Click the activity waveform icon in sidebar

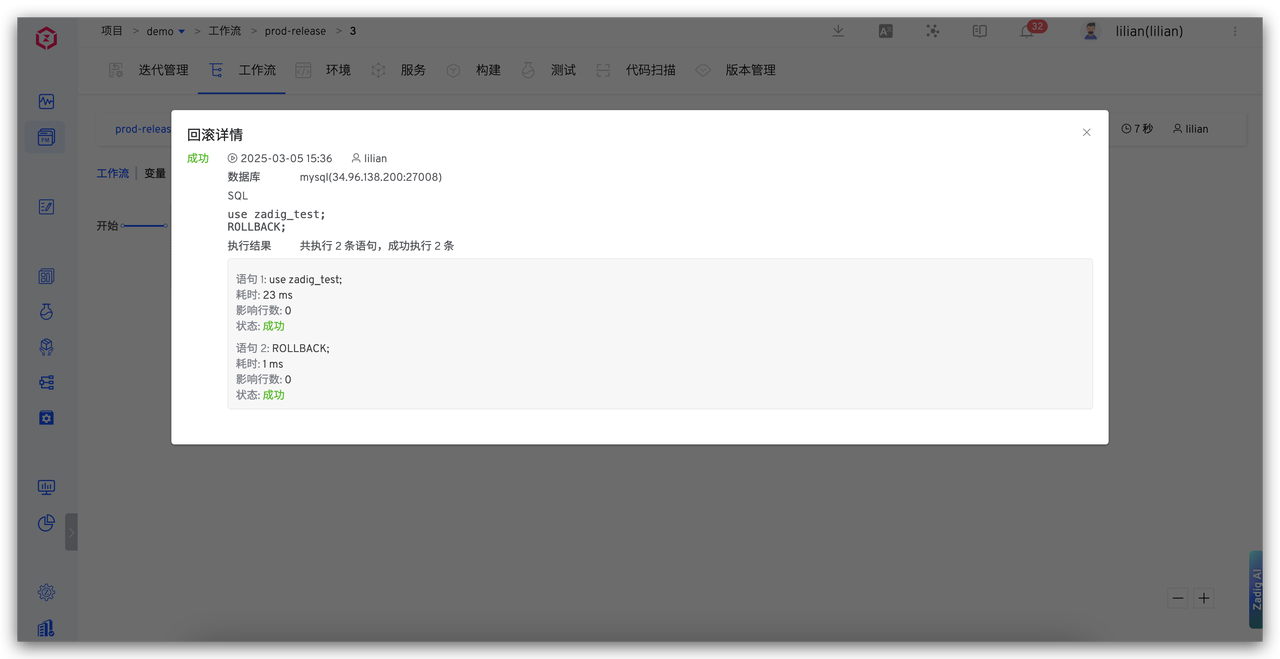point(46,102)
